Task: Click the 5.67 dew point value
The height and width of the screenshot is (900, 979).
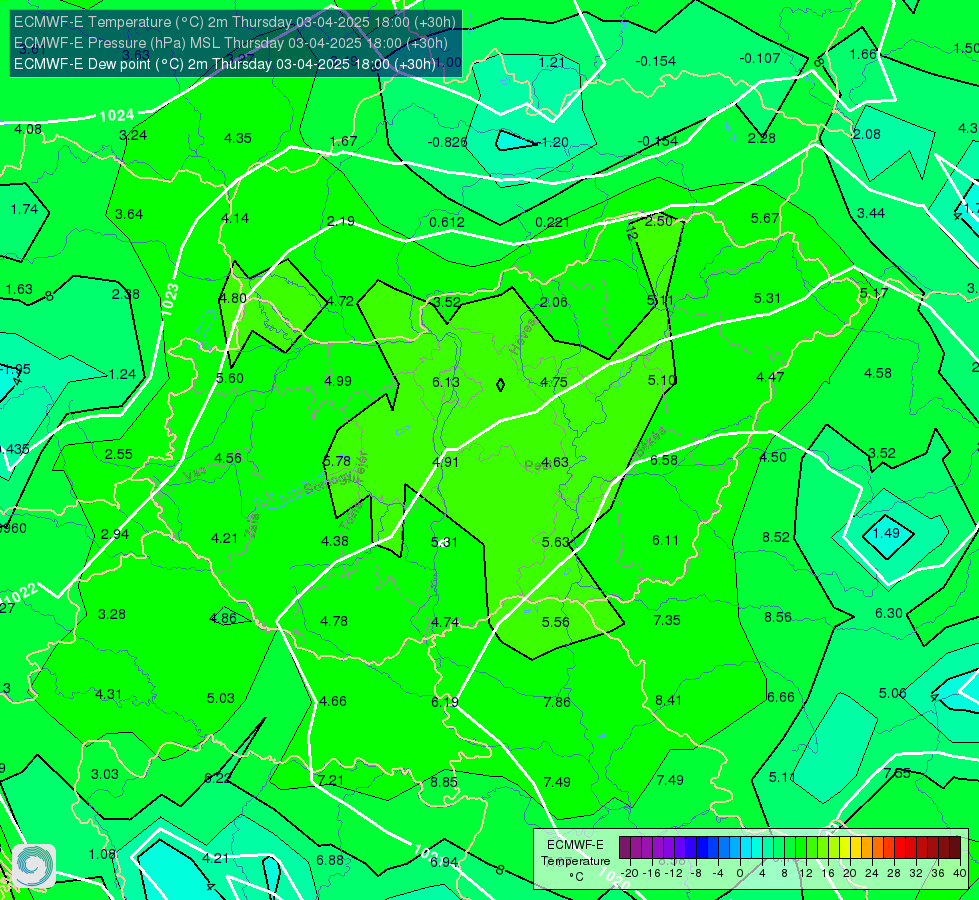Action: (x=765, y=219)
